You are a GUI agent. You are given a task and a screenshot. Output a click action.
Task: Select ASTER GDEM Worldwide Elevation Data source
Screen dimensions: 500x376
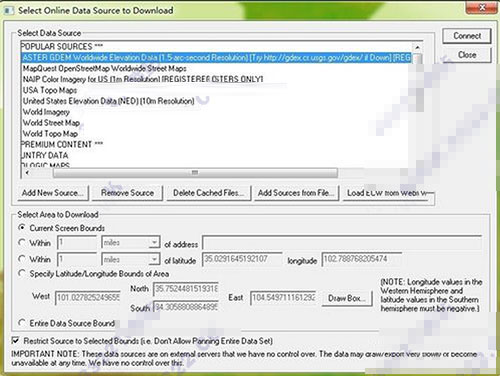click(216, 58)
